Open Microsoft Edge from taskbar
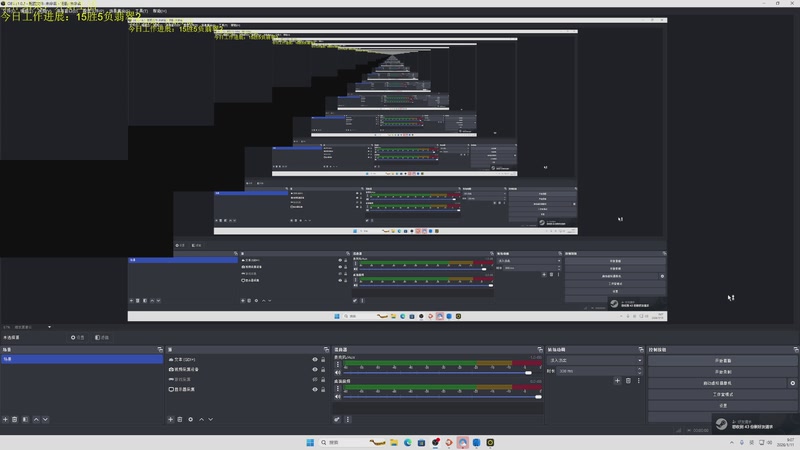Screen dimensions: 800x450 (408, 442)
